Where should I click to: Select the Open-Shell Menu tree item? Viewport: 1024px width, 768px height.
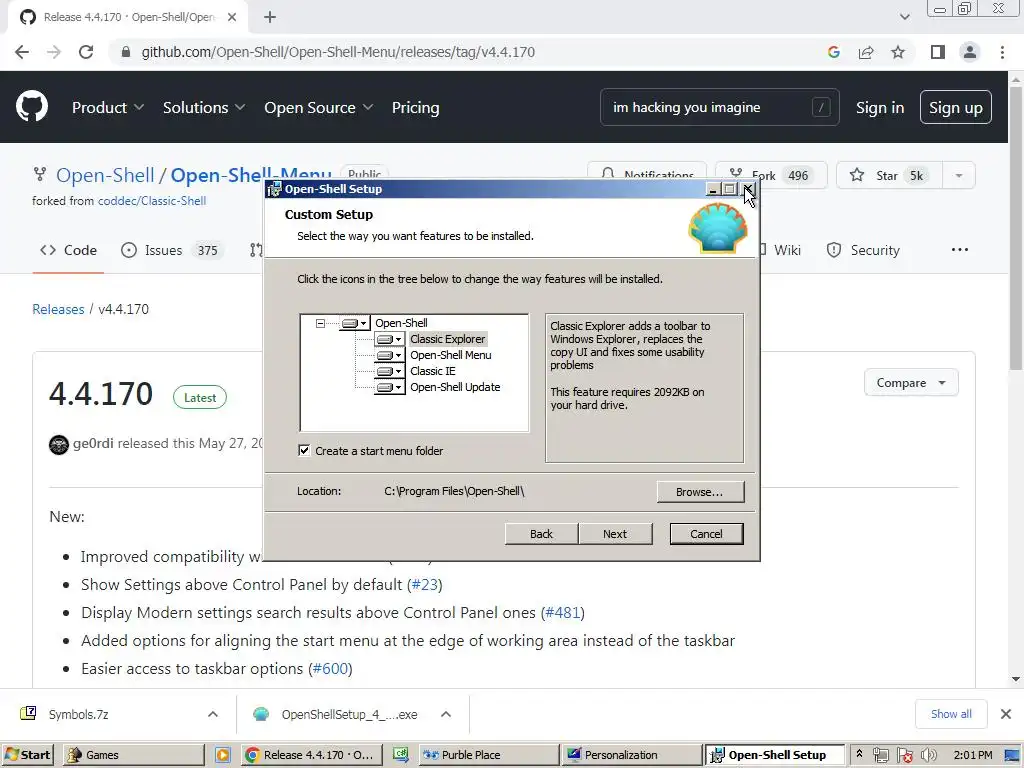451,355
